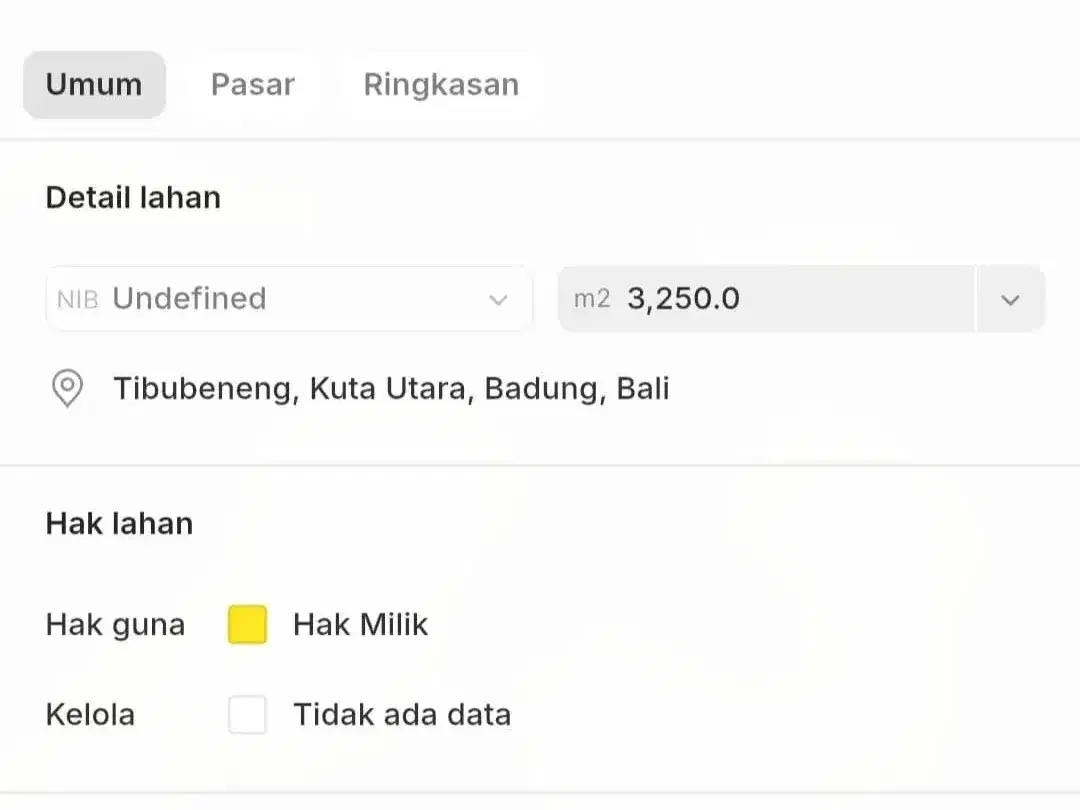1080x810 pixels.
Task: Click the Tidak ada data label
Action: pos(402,714)
